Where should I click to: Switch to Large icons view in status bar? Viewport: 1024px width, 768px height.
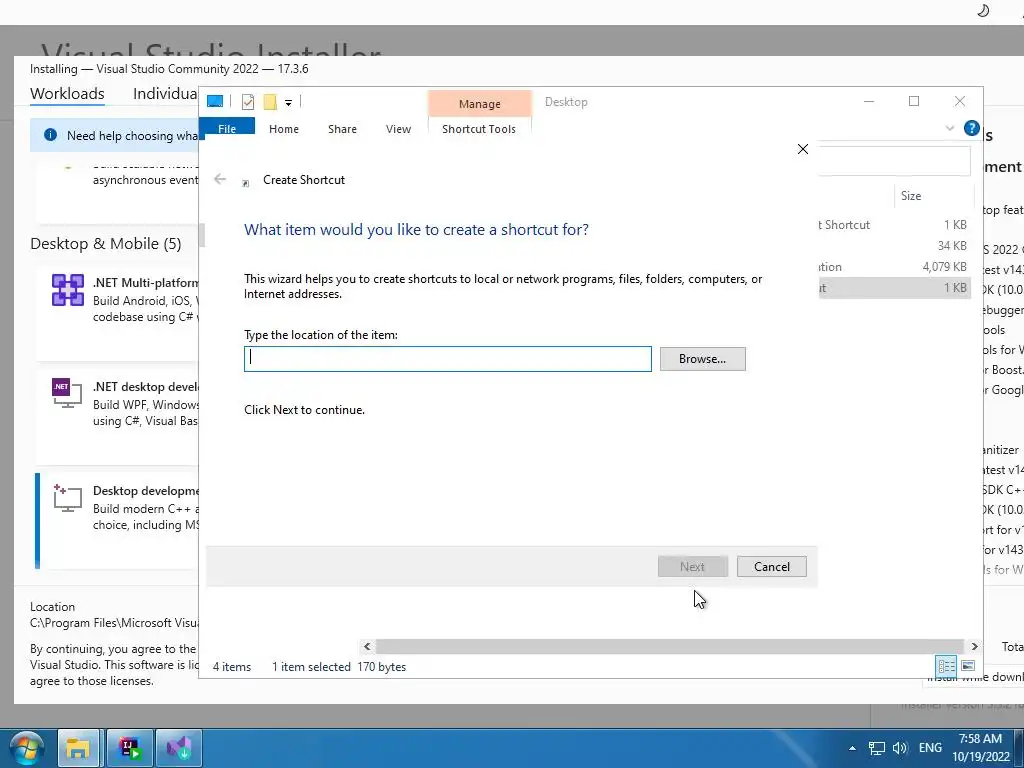point(968,665)
